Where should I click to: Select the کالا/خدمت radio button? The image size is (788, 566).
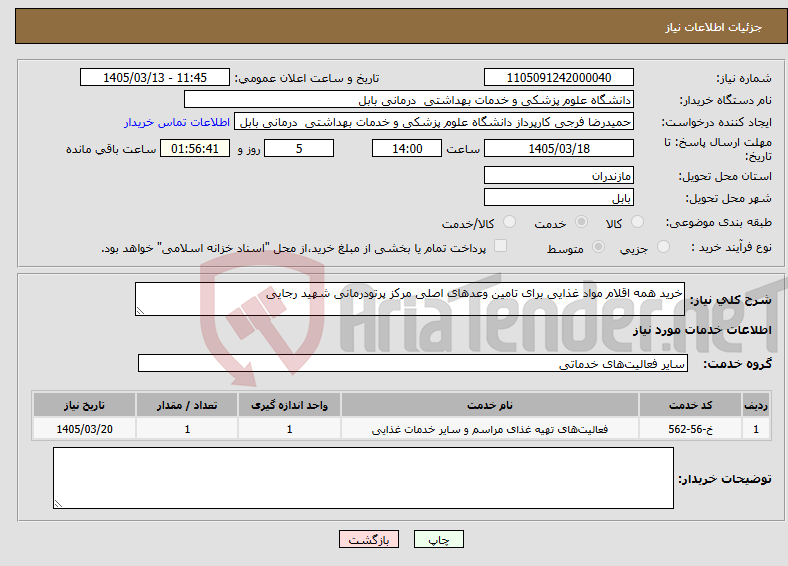click(510, 222)
